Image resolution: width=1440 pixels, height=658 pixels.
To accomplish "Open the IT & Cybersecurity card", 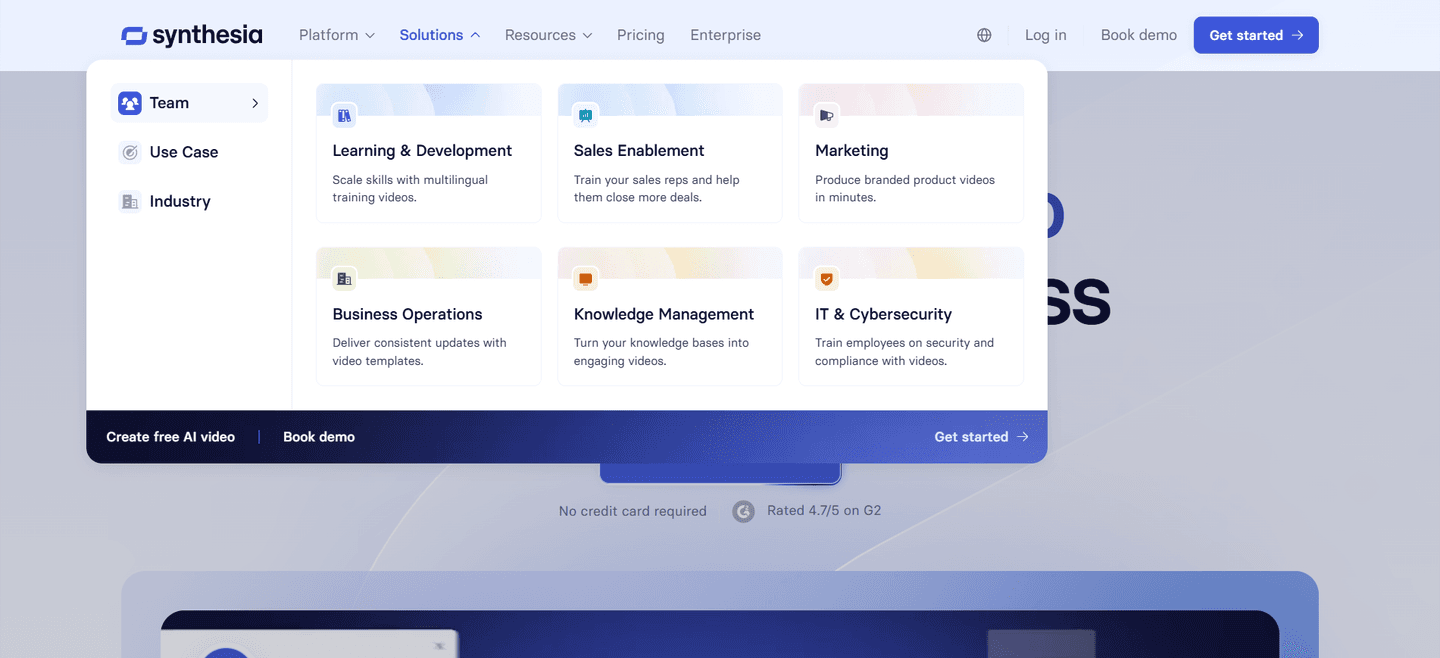I will point(911,316).
